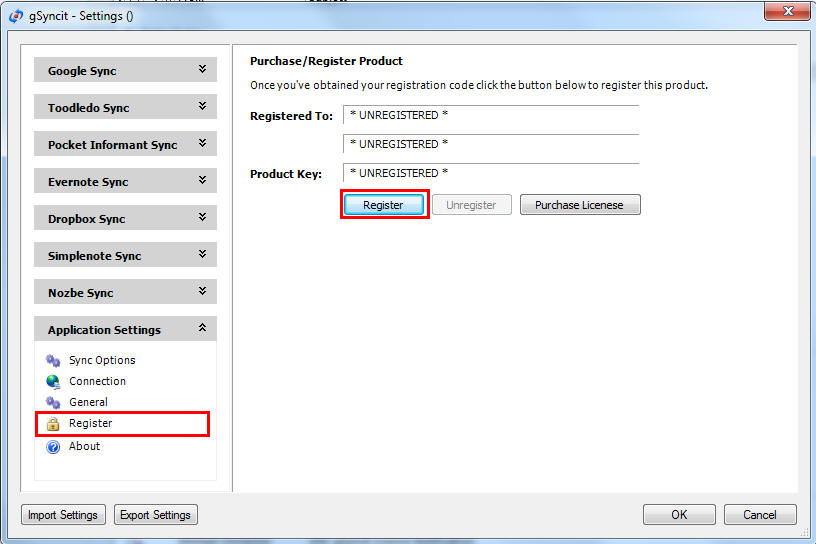Click the Register padlock icon

click(x=53, y=424)
